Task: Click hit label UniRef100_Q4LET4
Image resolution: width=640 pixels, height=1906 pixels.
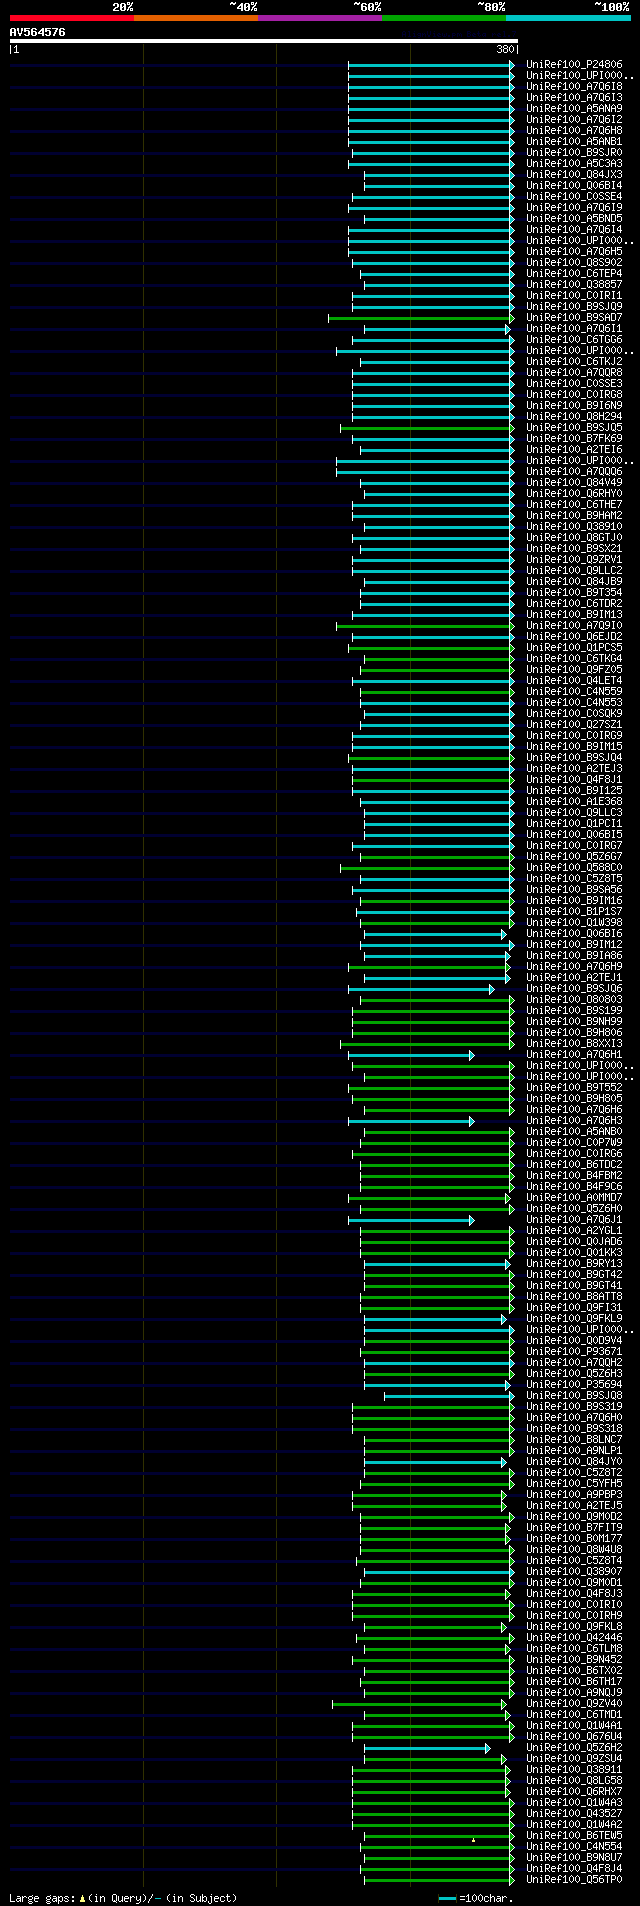Action: [x=574, y=681]
